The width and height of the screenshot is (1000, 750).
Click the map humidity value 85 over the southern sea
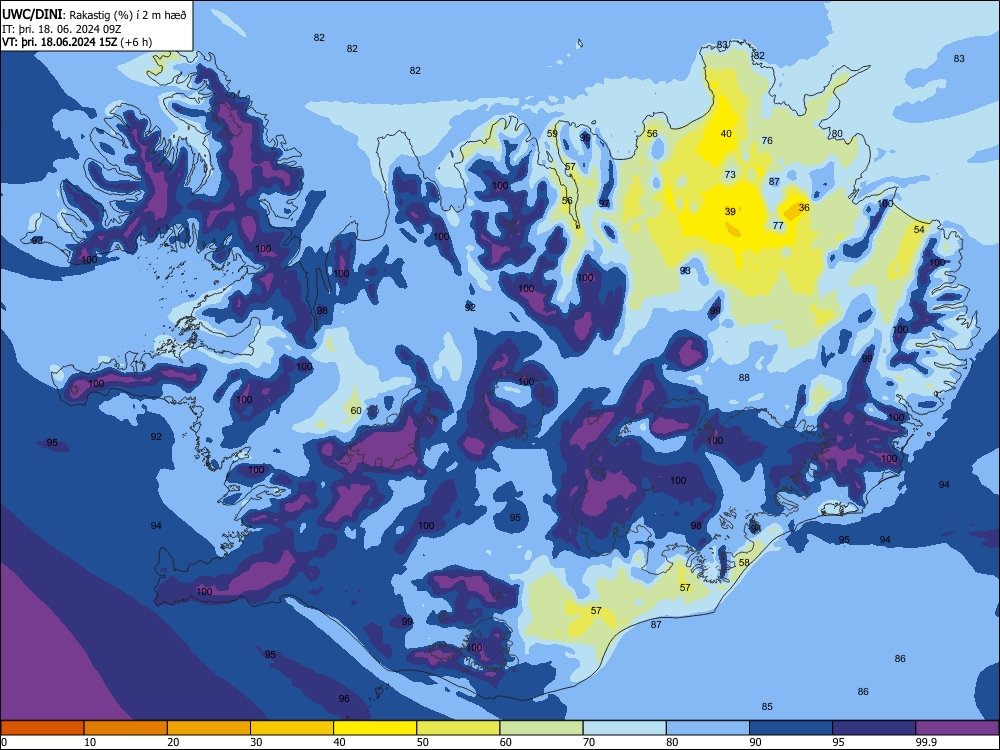click(x=767, y=706)
